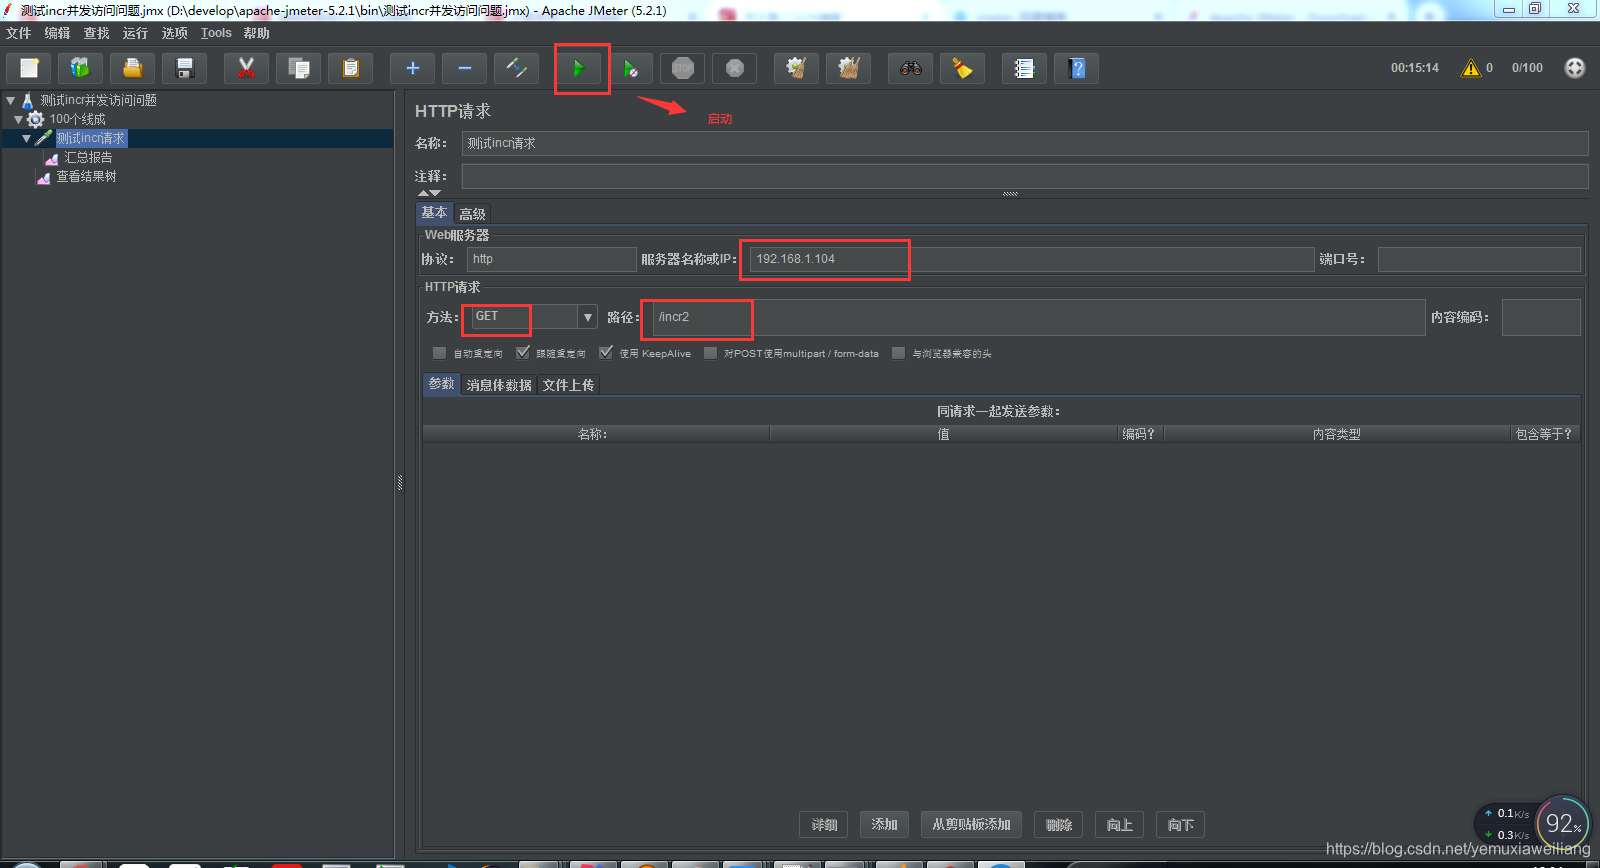
Task: Click 从剪贴板添加 button
Action: coord(971,825)
